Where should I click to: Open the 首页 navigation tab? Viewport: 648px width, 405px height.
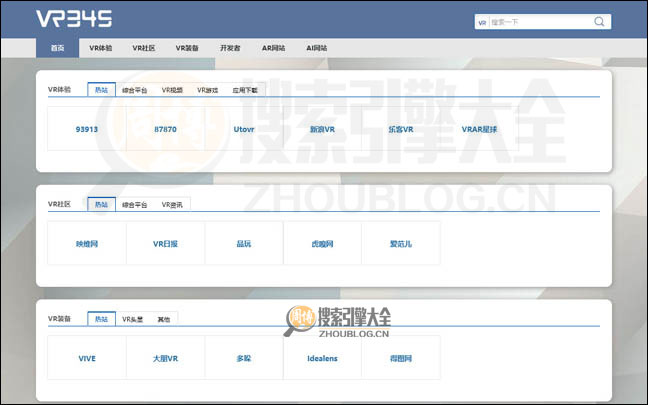pyautogui.click(x=57, y=48)
